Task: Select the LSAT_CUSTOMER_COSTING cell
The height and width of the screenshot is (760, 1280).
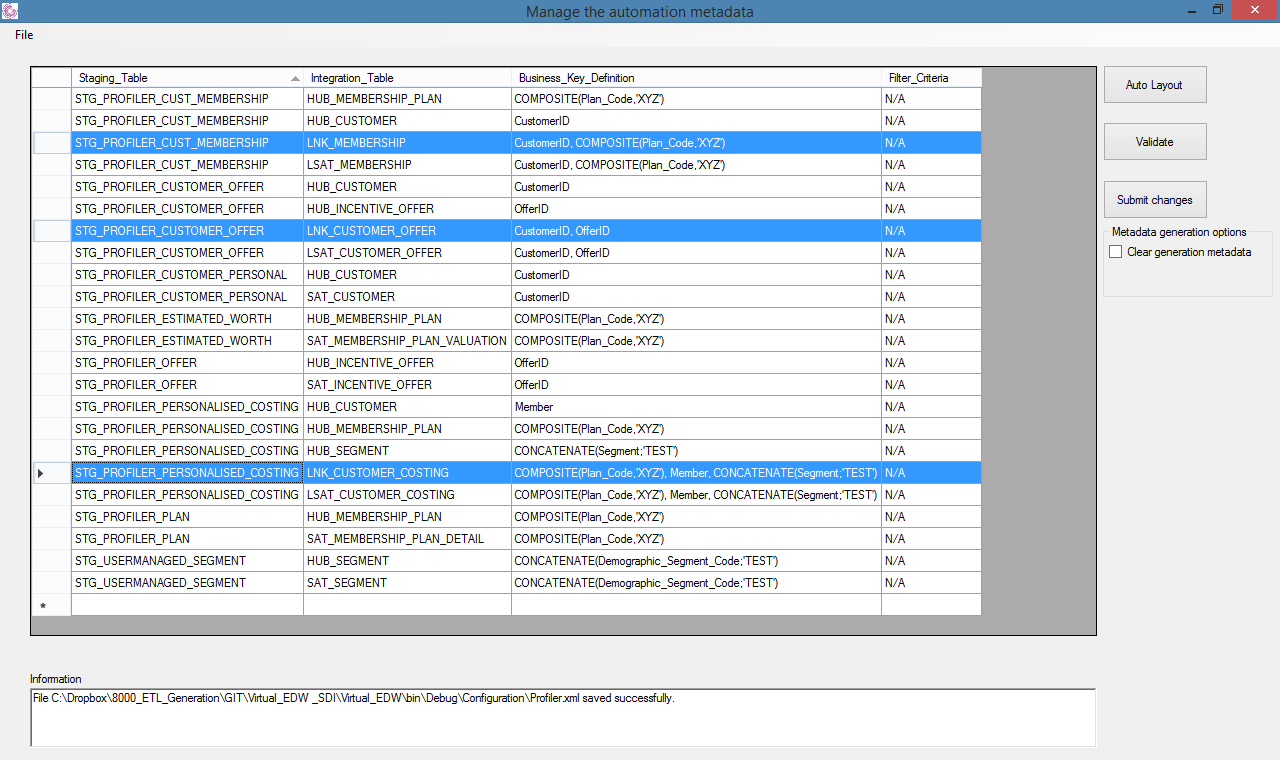Action: click(407, 495)
